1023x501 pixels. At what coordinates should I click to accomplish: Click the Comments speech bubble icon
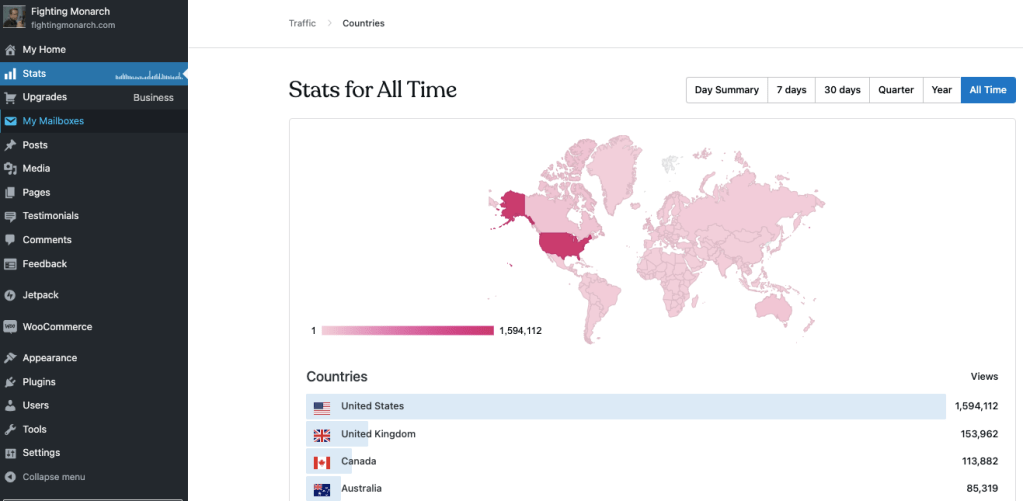click(10, 240)
